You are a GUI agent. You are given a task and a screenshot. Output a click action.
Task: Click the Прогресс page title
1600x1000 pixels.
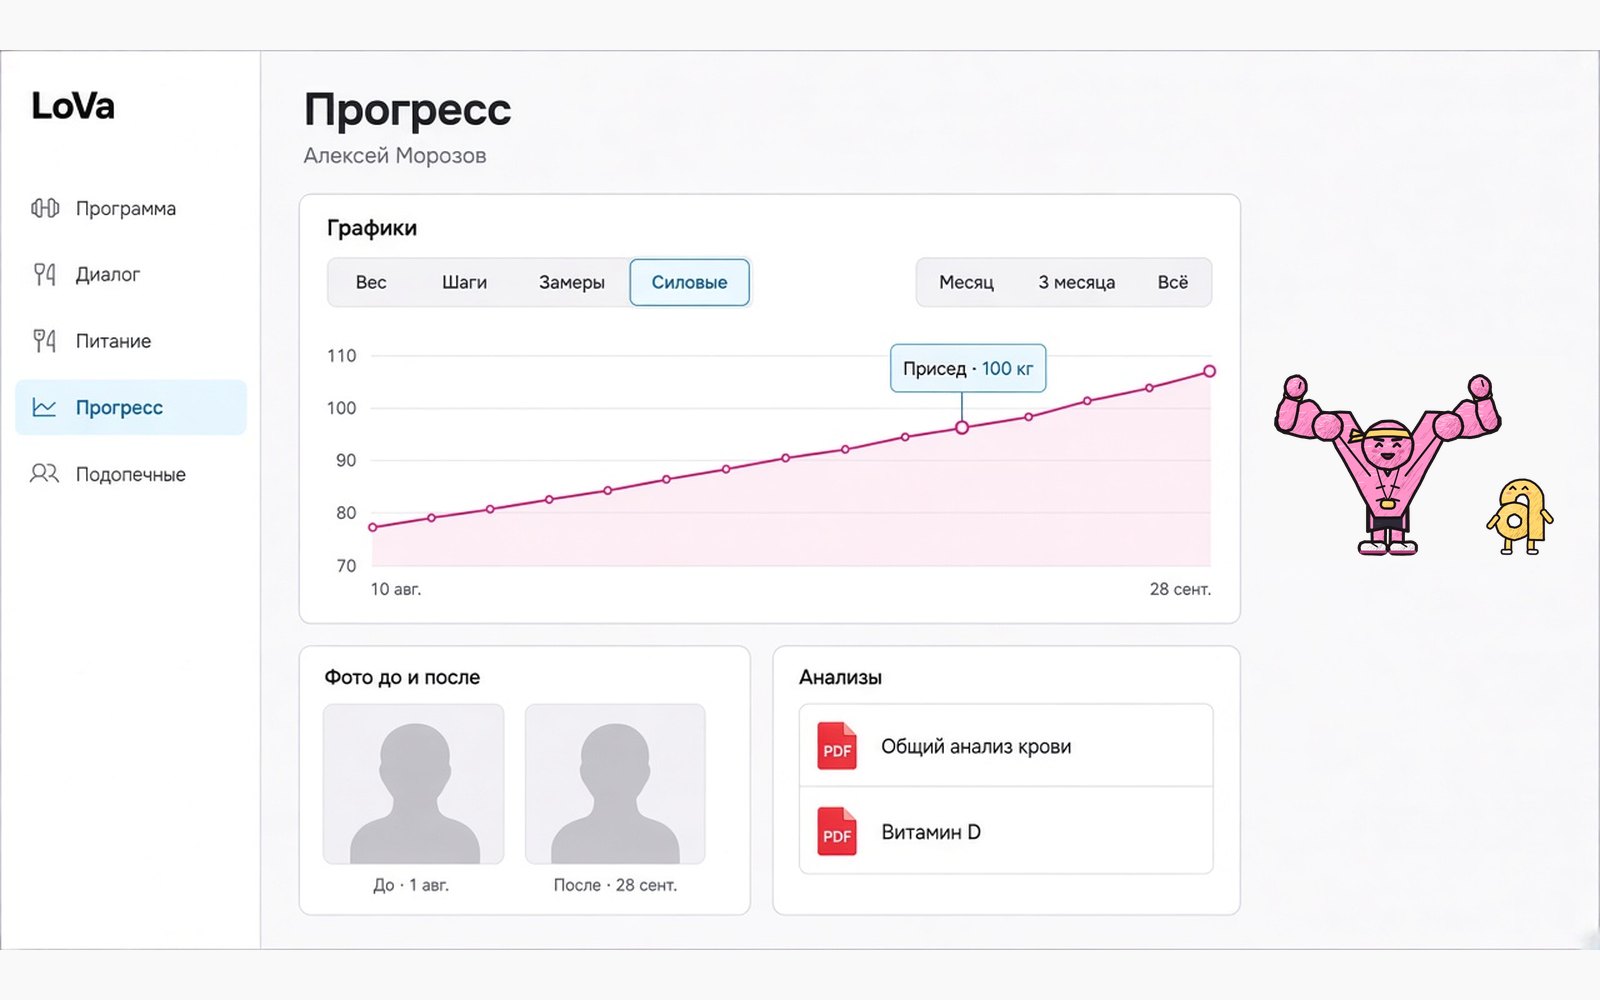pyautogui.click(x=408, y=110)
